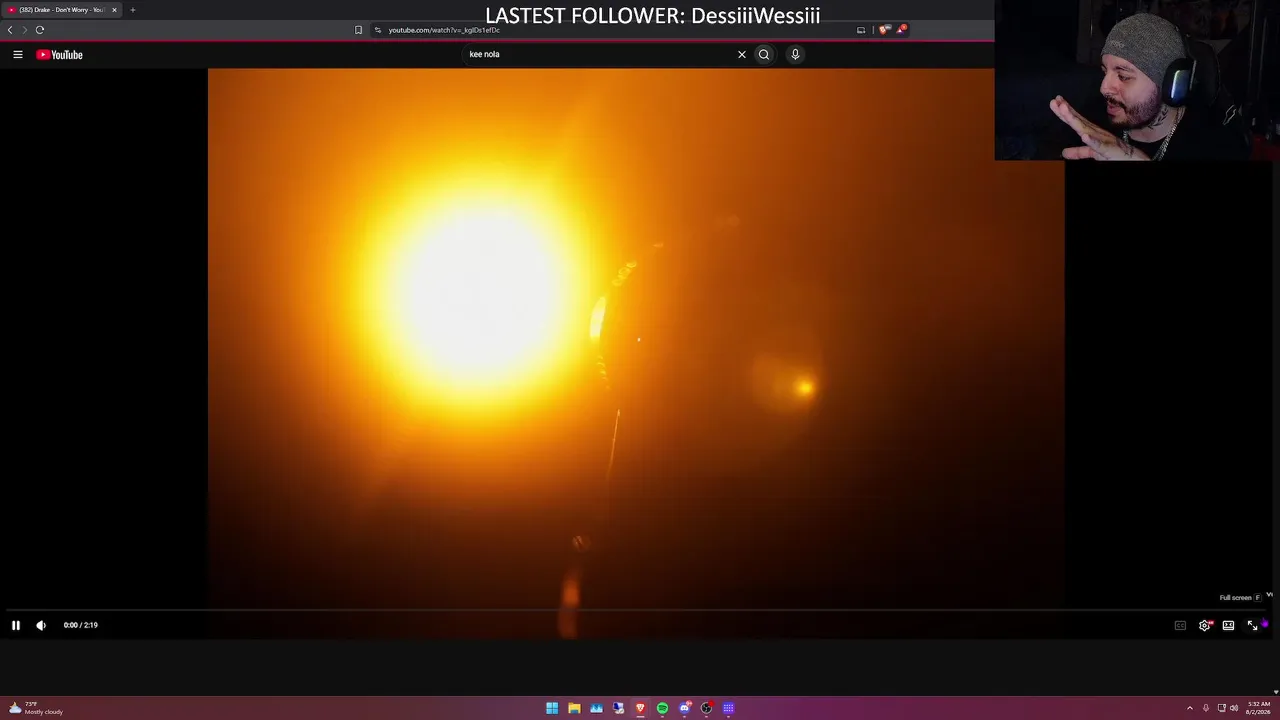Run search with magnifying glass button
The image size is (1280, 720).
click(x=764, y=54)
